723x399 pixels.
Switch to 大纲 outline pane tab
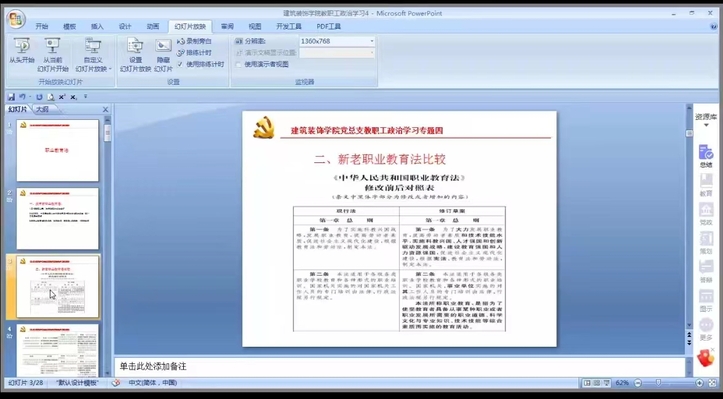(x=42, y=109)
